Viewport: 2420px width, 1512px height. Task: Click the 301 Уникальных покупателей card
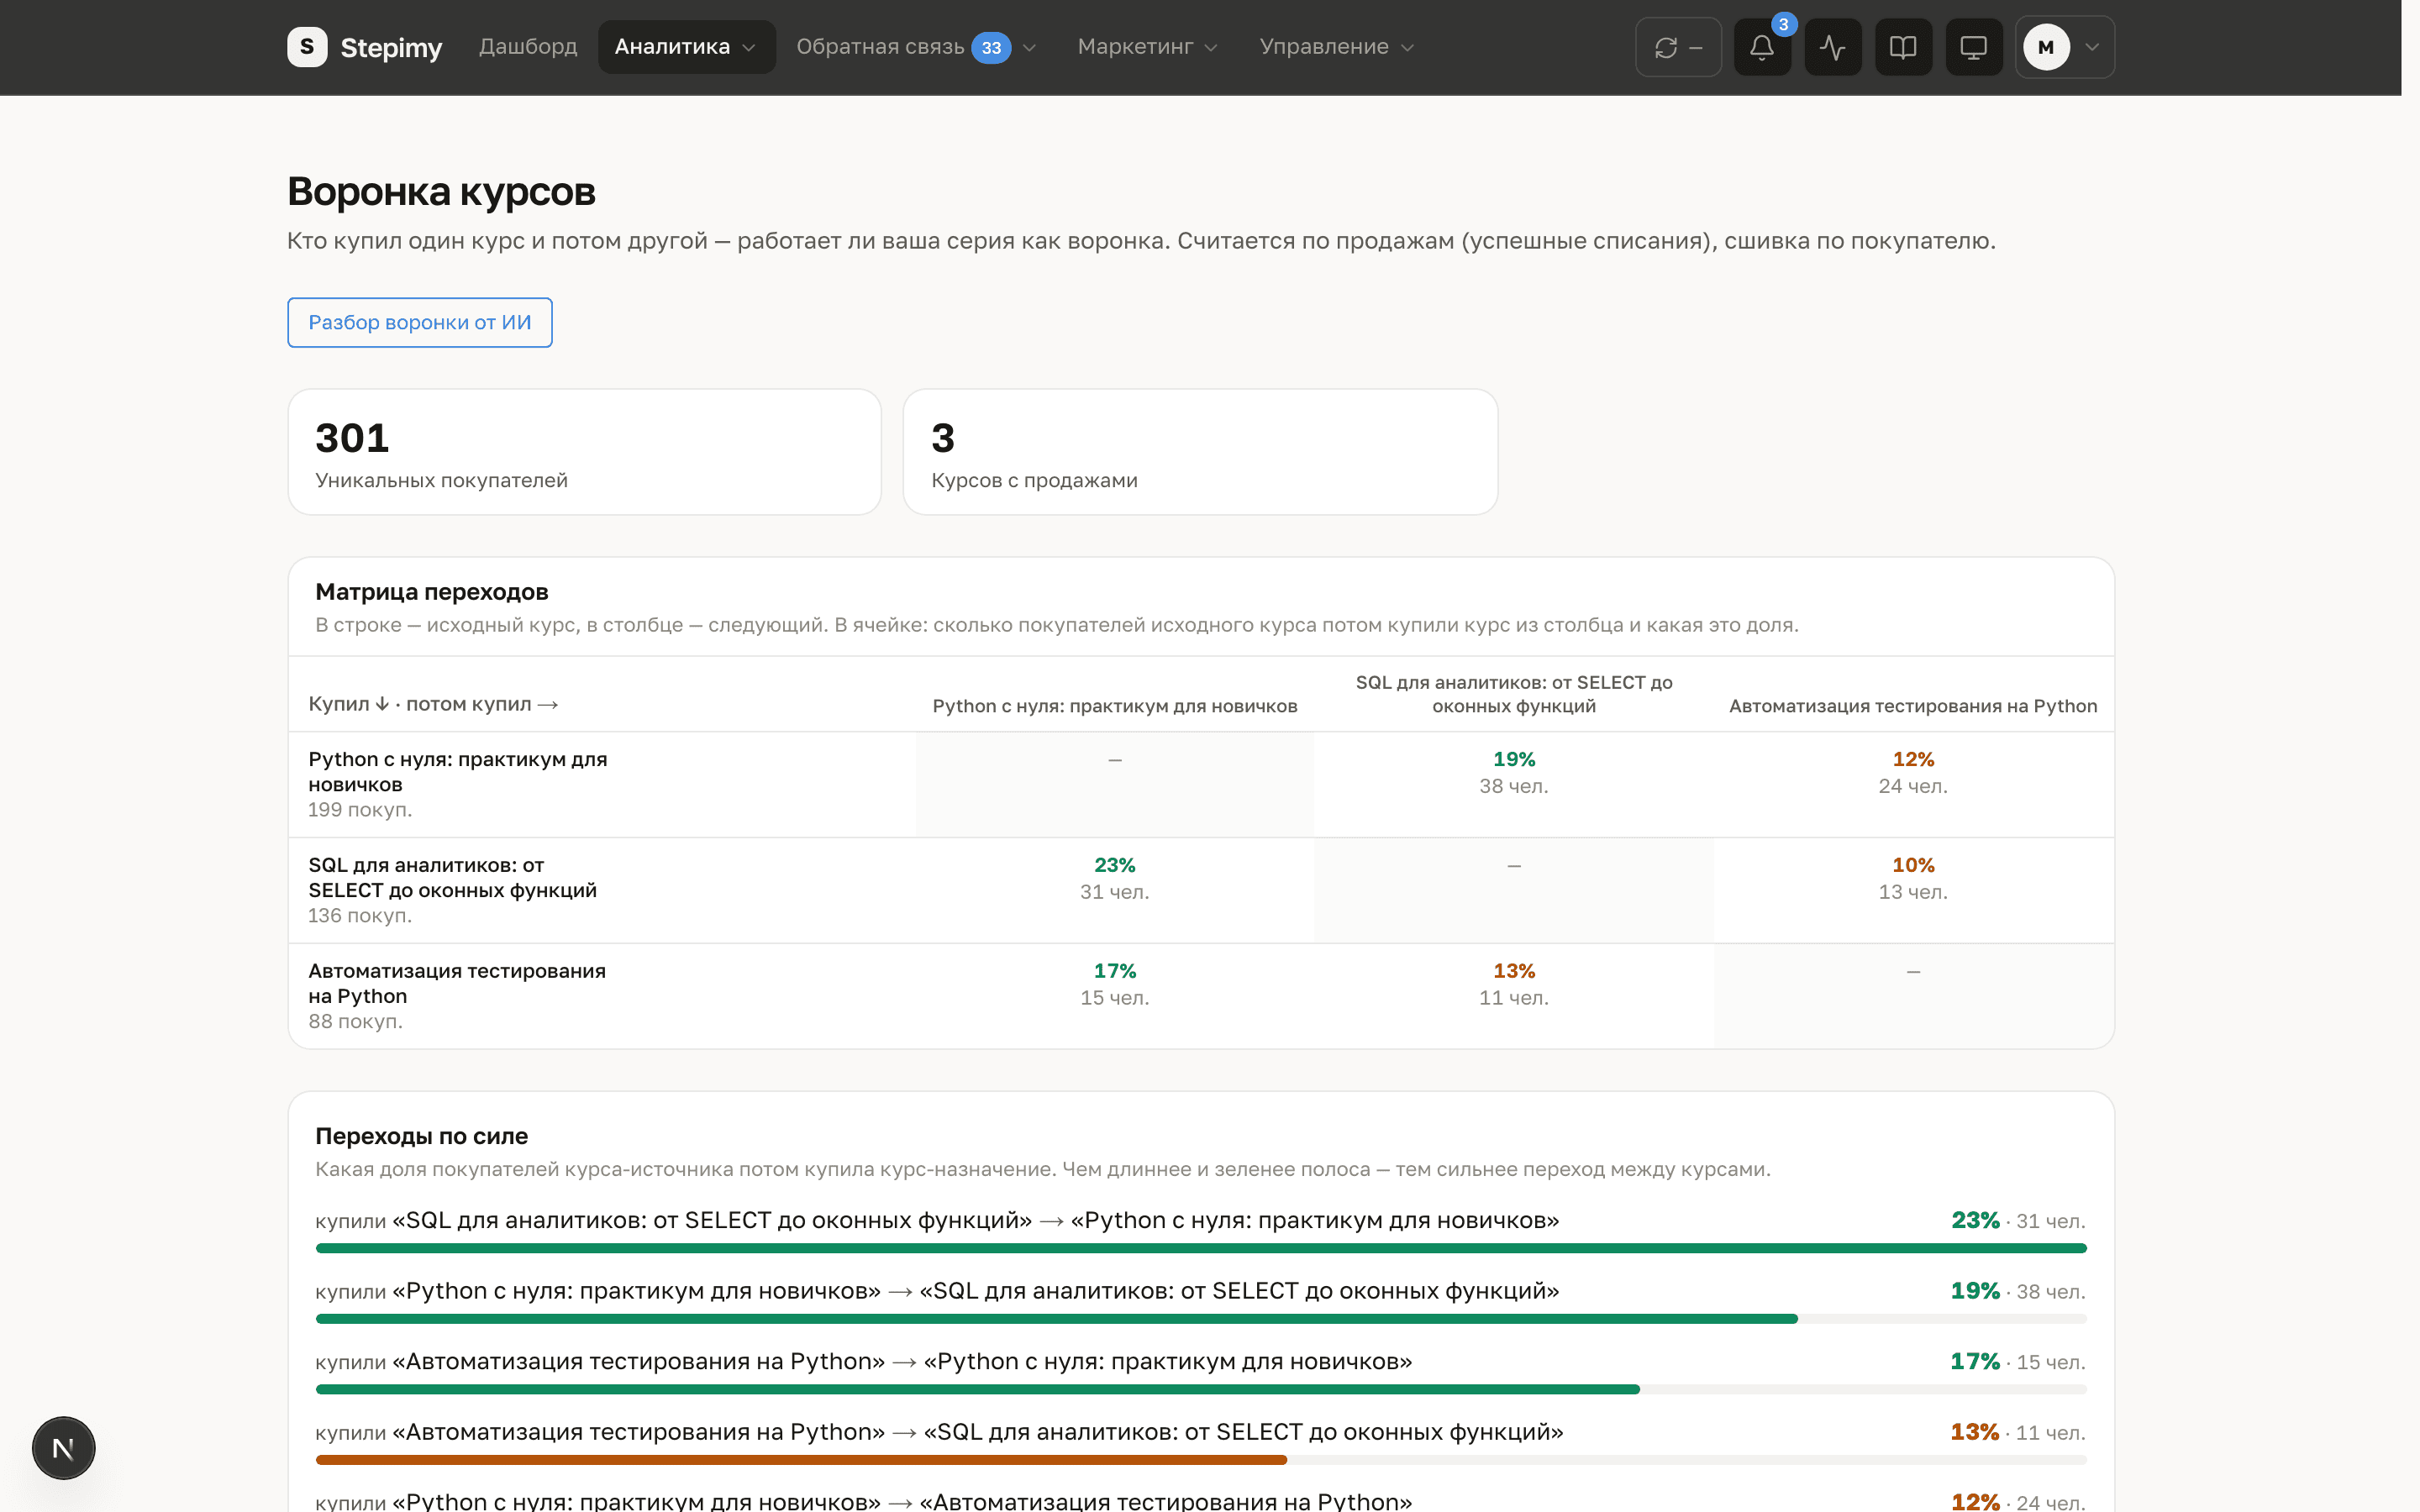click(x=584, y=452)
